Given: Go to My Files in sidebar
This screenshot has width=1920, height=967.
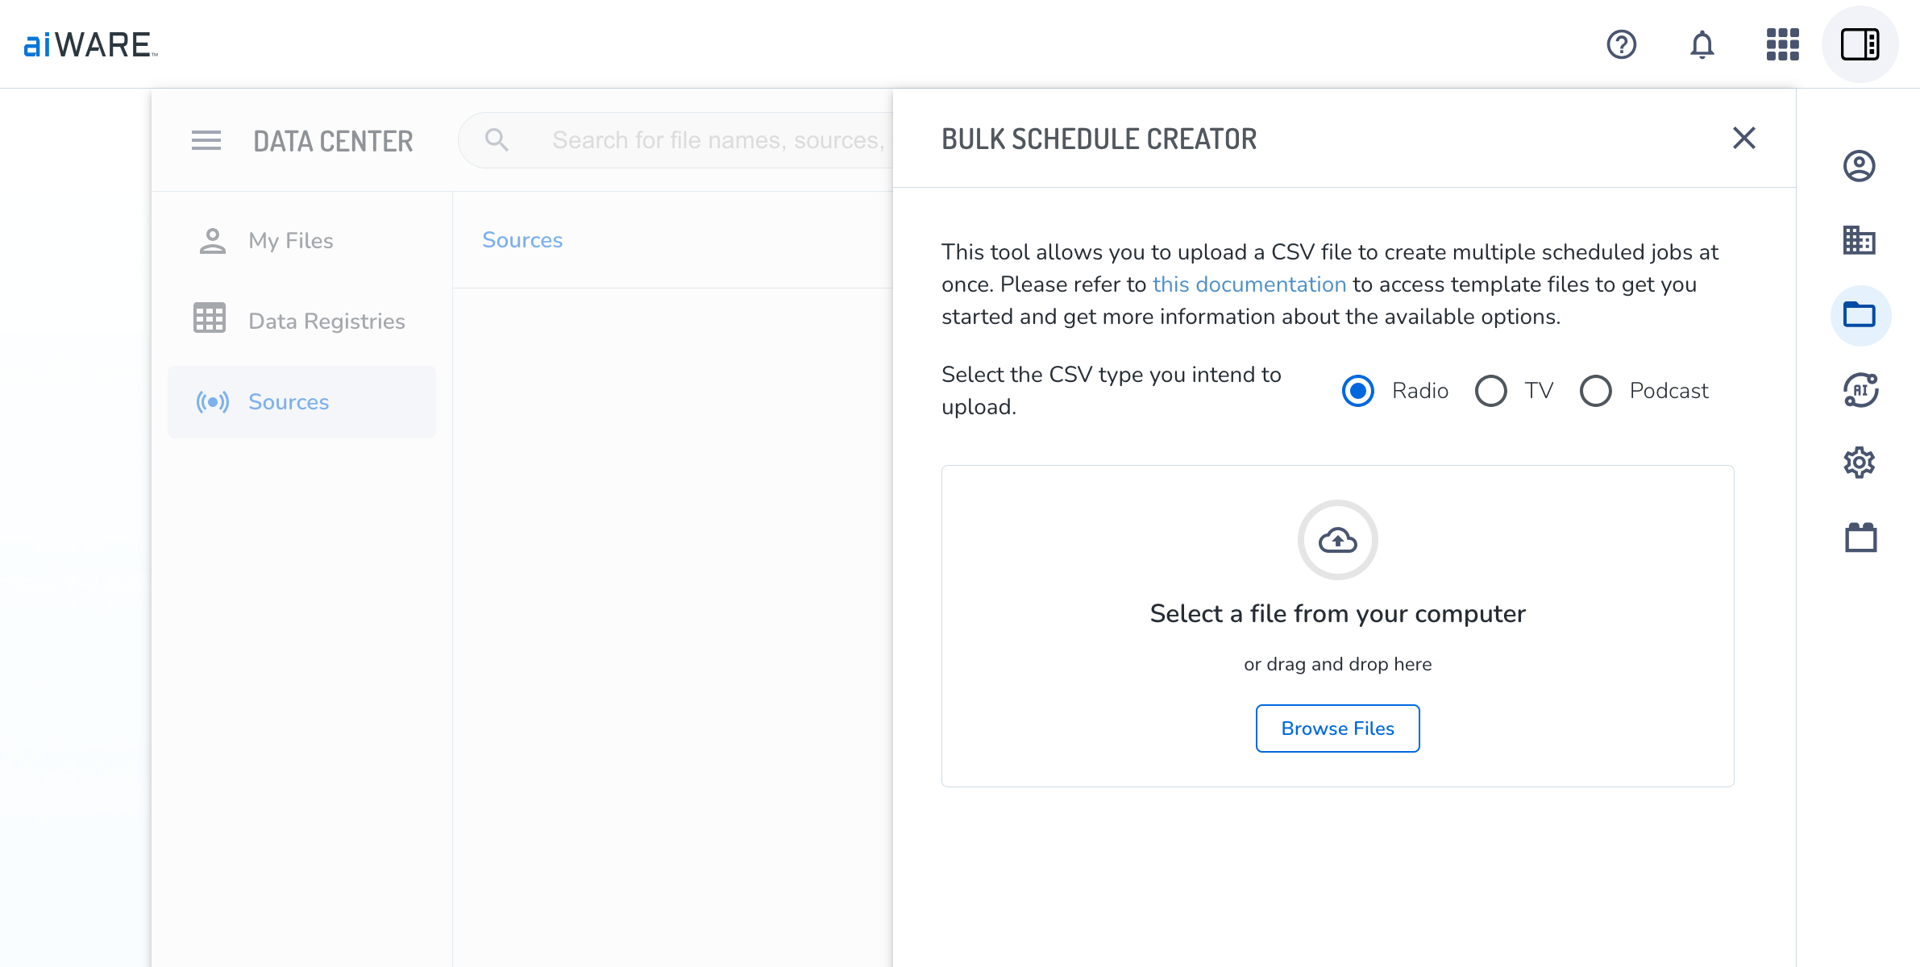Looking at the screenshot, I should tap(290, 241).
